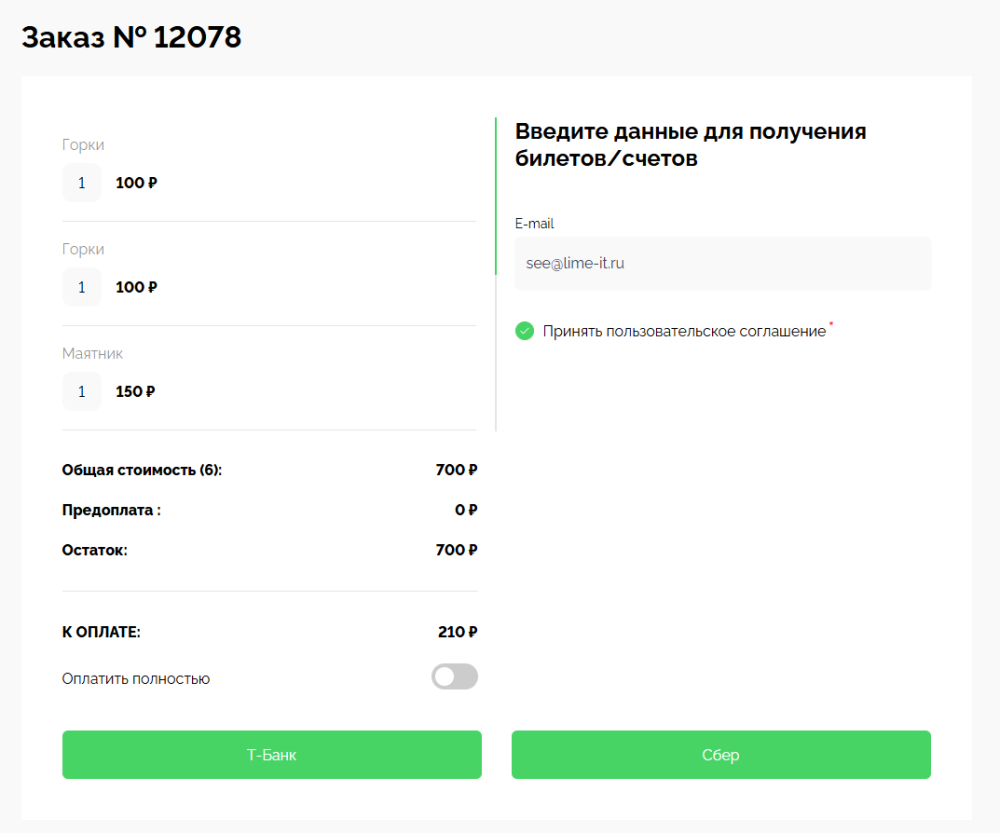
Task: Click the red required asterisk near agreement
Action: pos(831,325)
